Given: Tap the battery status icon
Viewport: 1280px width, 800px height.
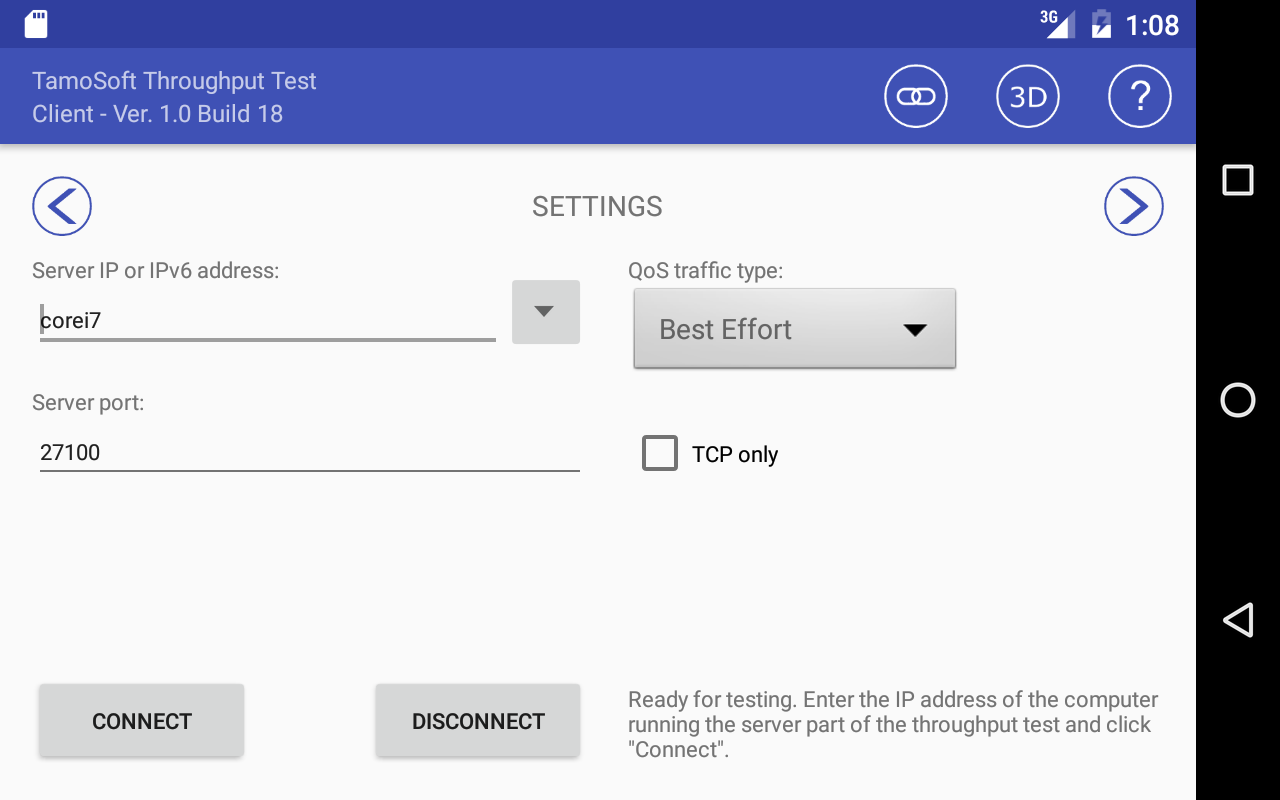Looking at the screenshot, I should pyautogui.click(x=1101, y=24).
